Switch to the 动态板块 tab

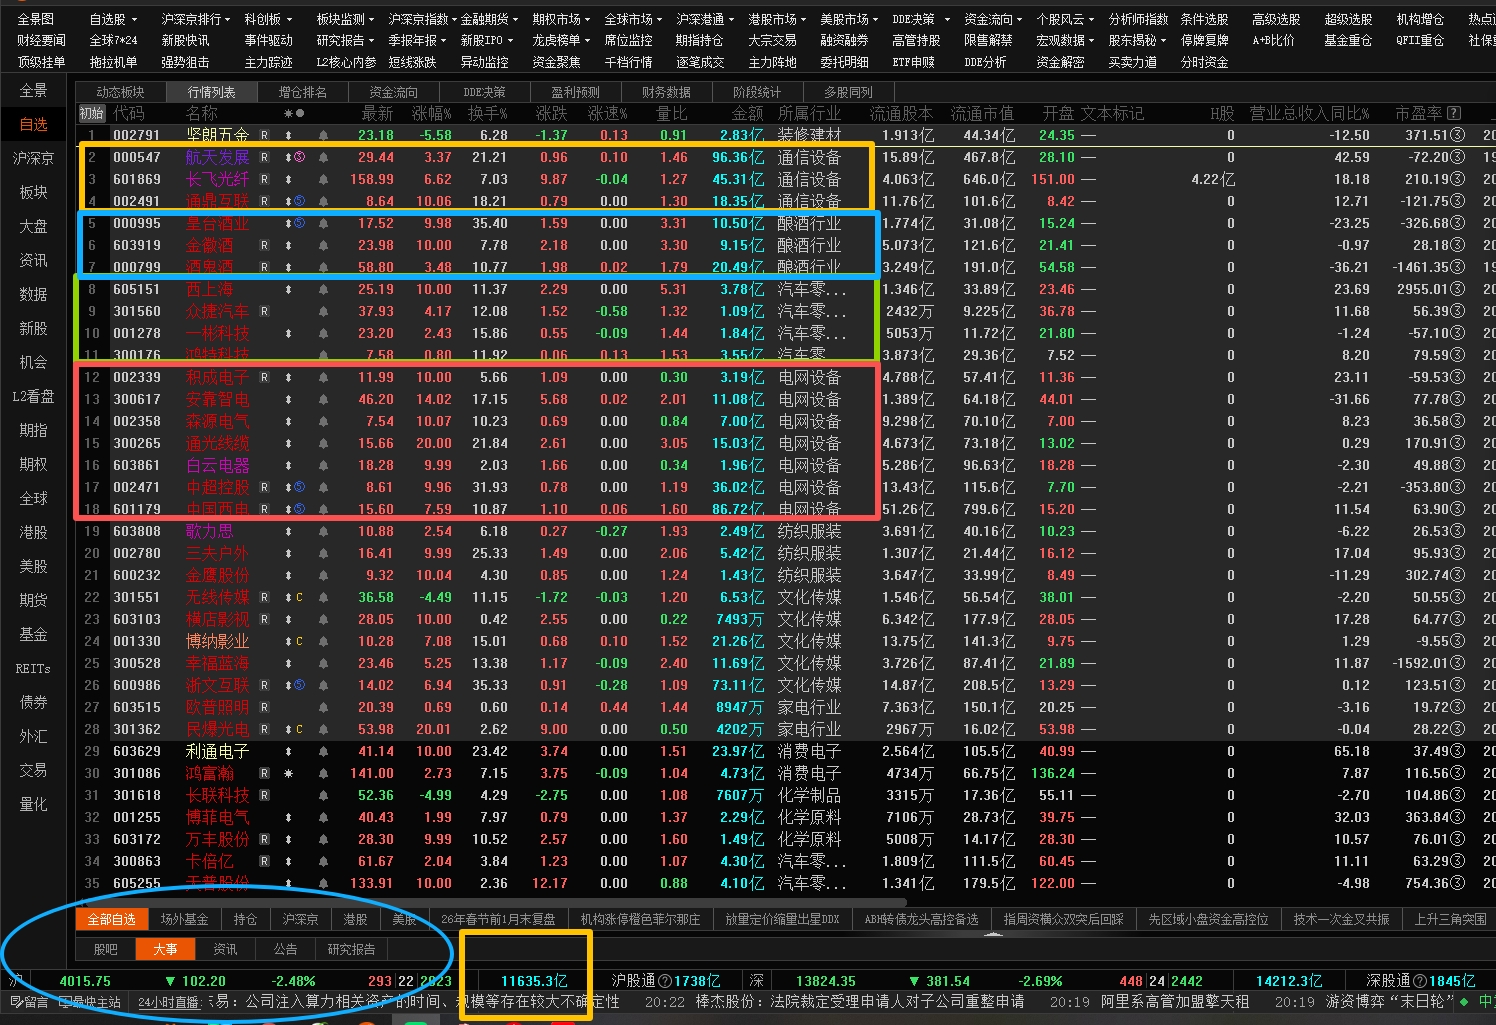120,92
